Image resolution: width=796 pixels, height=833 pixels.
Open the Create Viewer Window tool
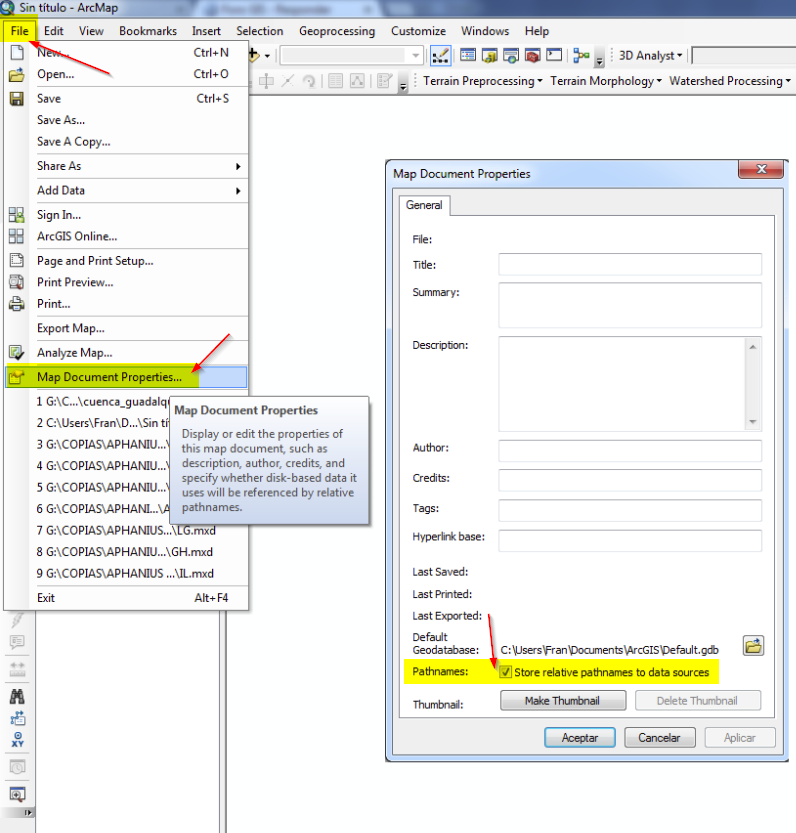click(17, 794)
